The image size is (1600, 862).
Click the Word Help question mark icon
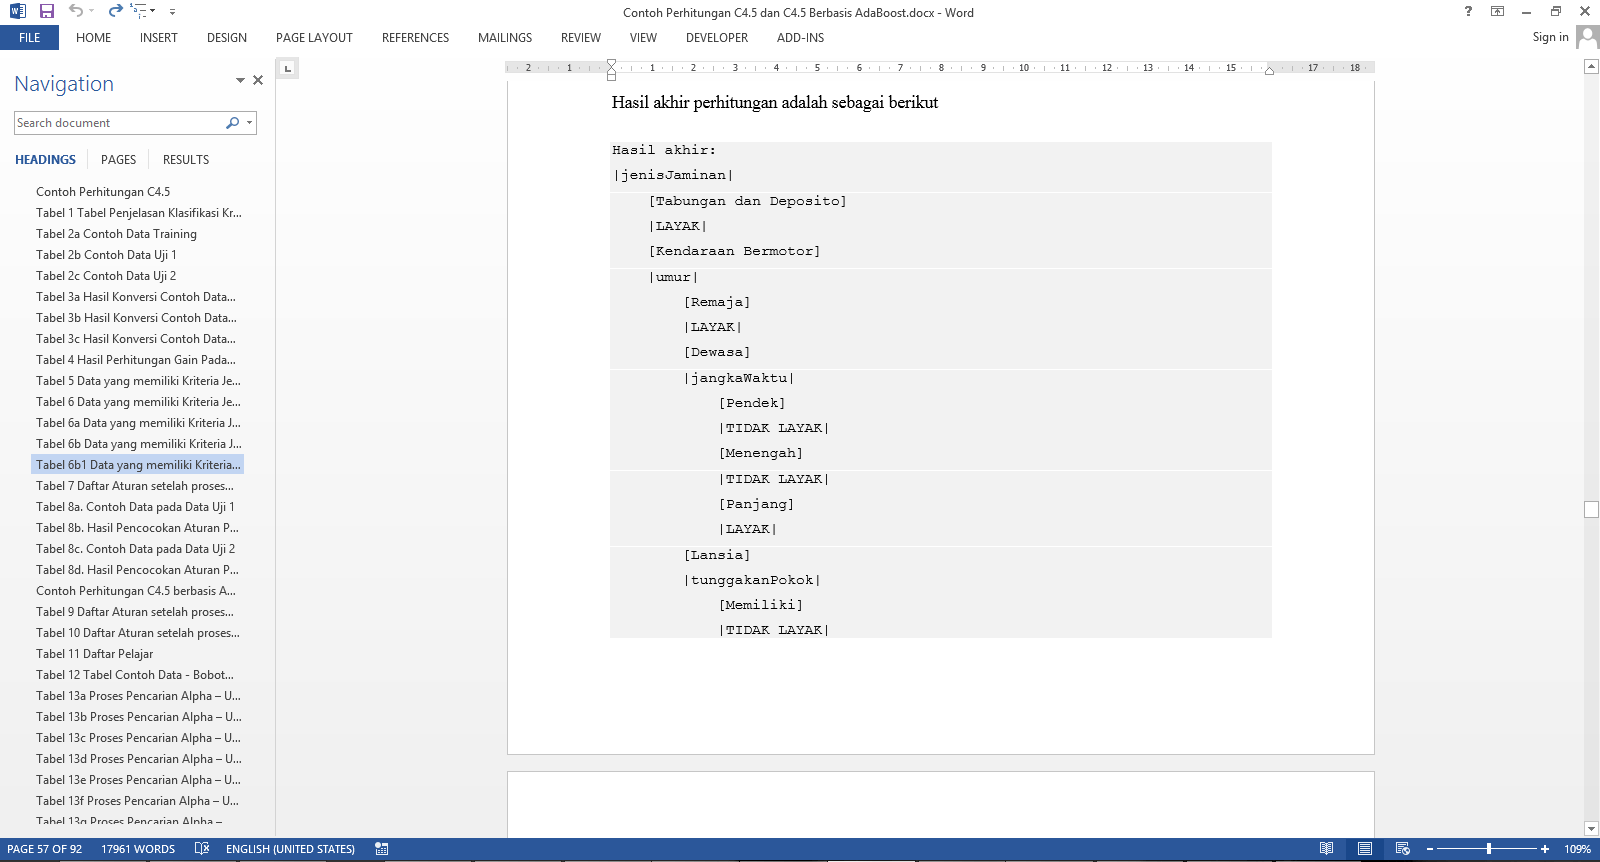click(x=1468, y=12)
